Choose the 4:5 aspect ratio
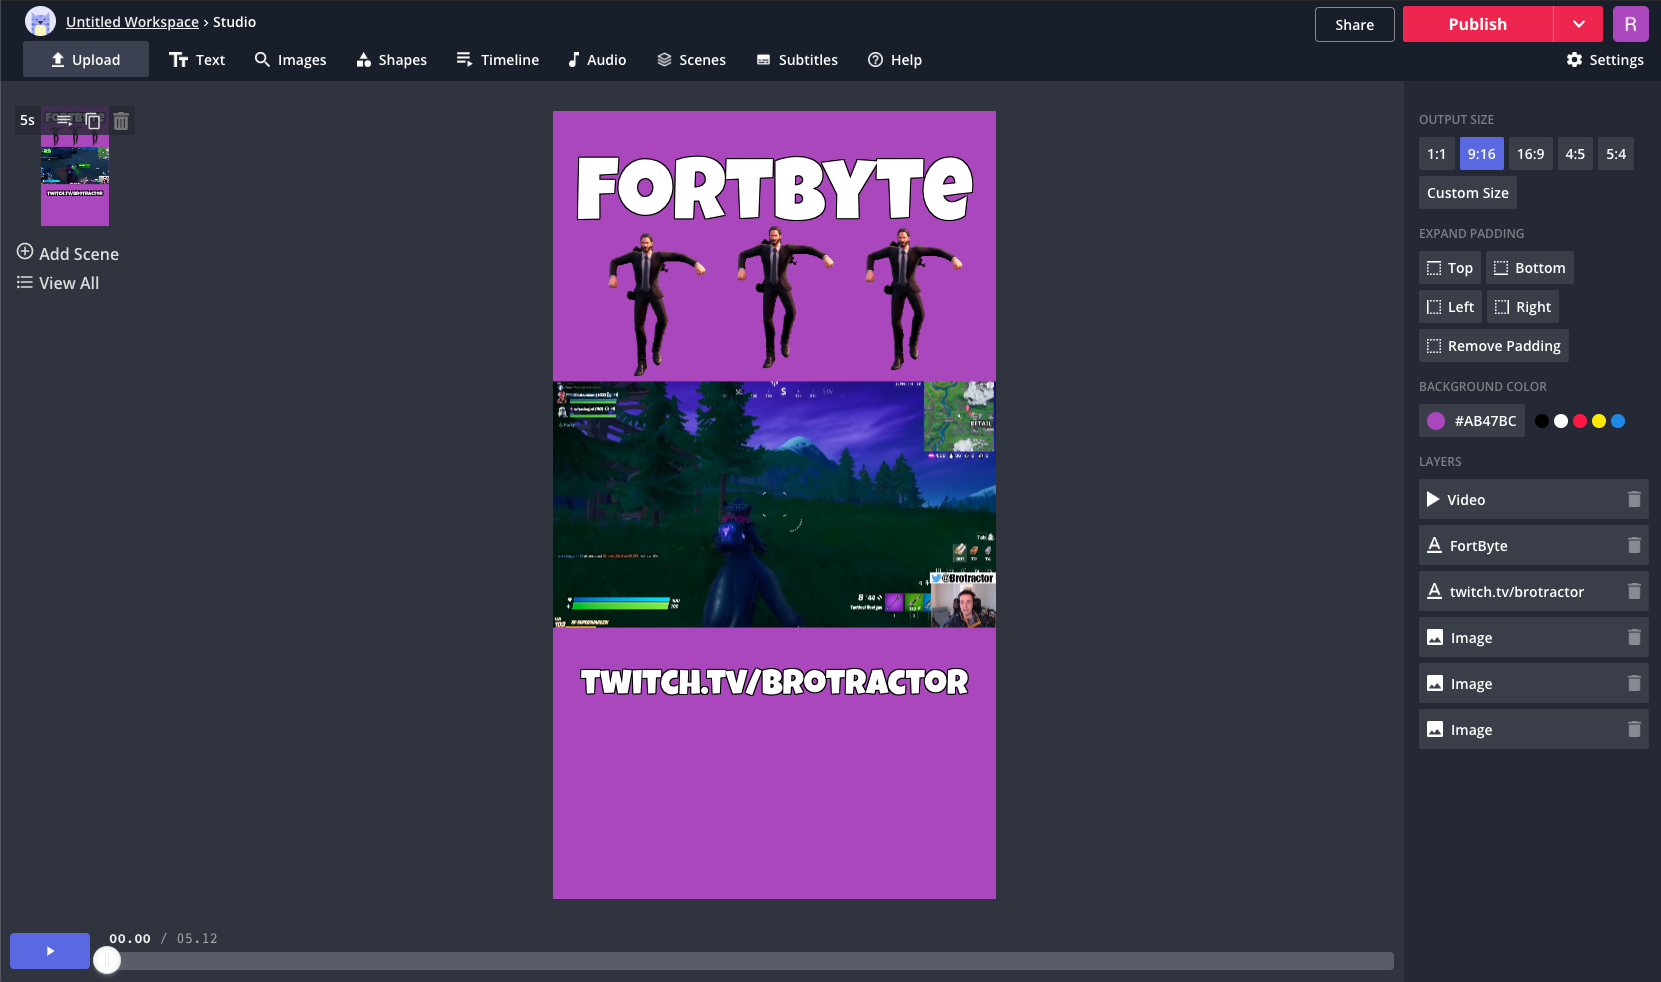 pos(1575,154)
